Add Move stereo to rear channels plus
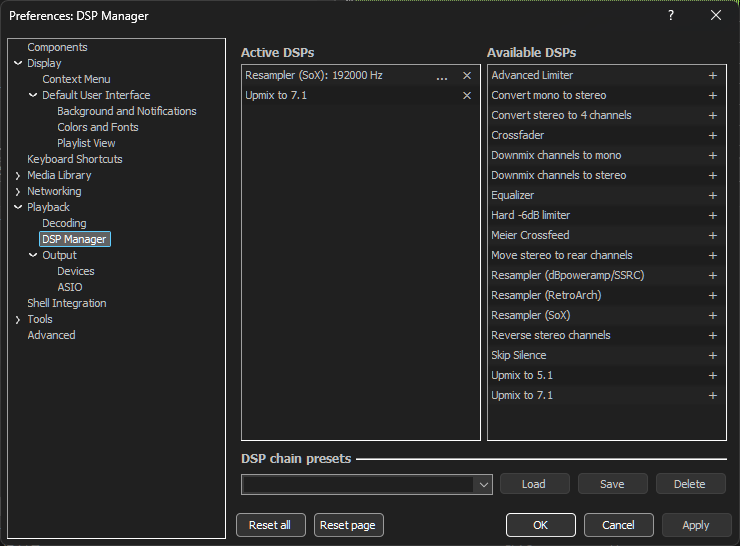 click(713, 255)
